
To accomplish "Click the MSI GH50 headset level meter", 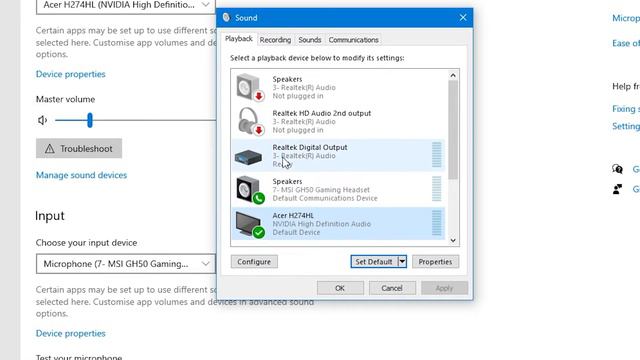I will (x=436, y=189).
